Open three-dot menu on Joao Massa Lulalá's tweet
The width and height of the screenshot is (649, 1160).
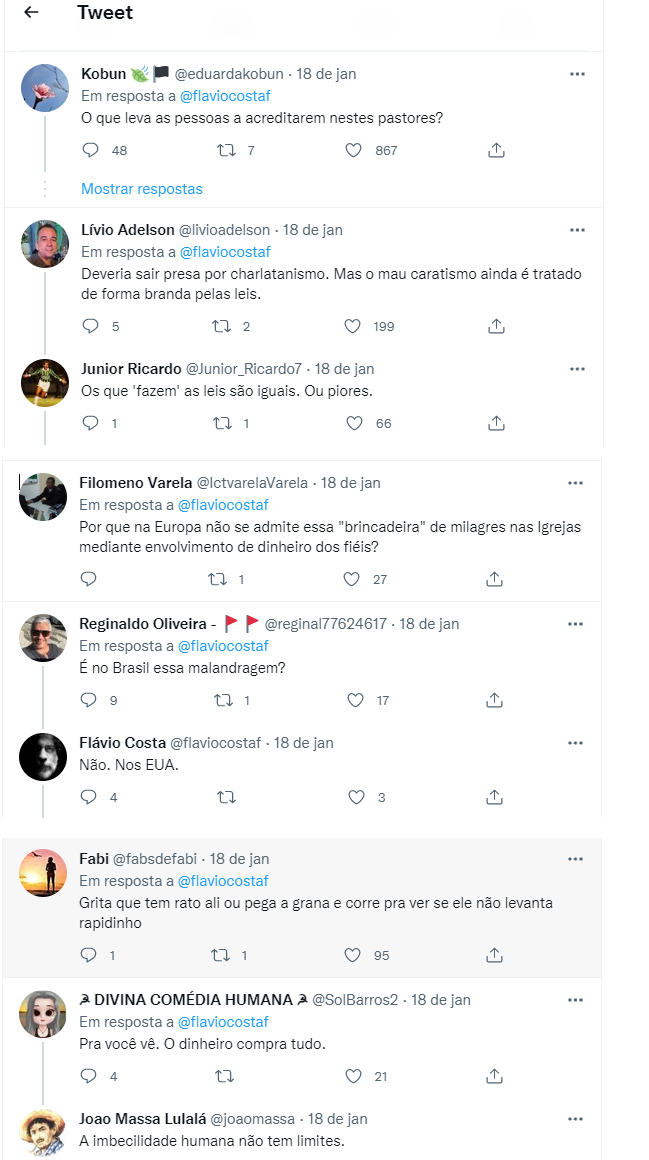point(575,1119)
